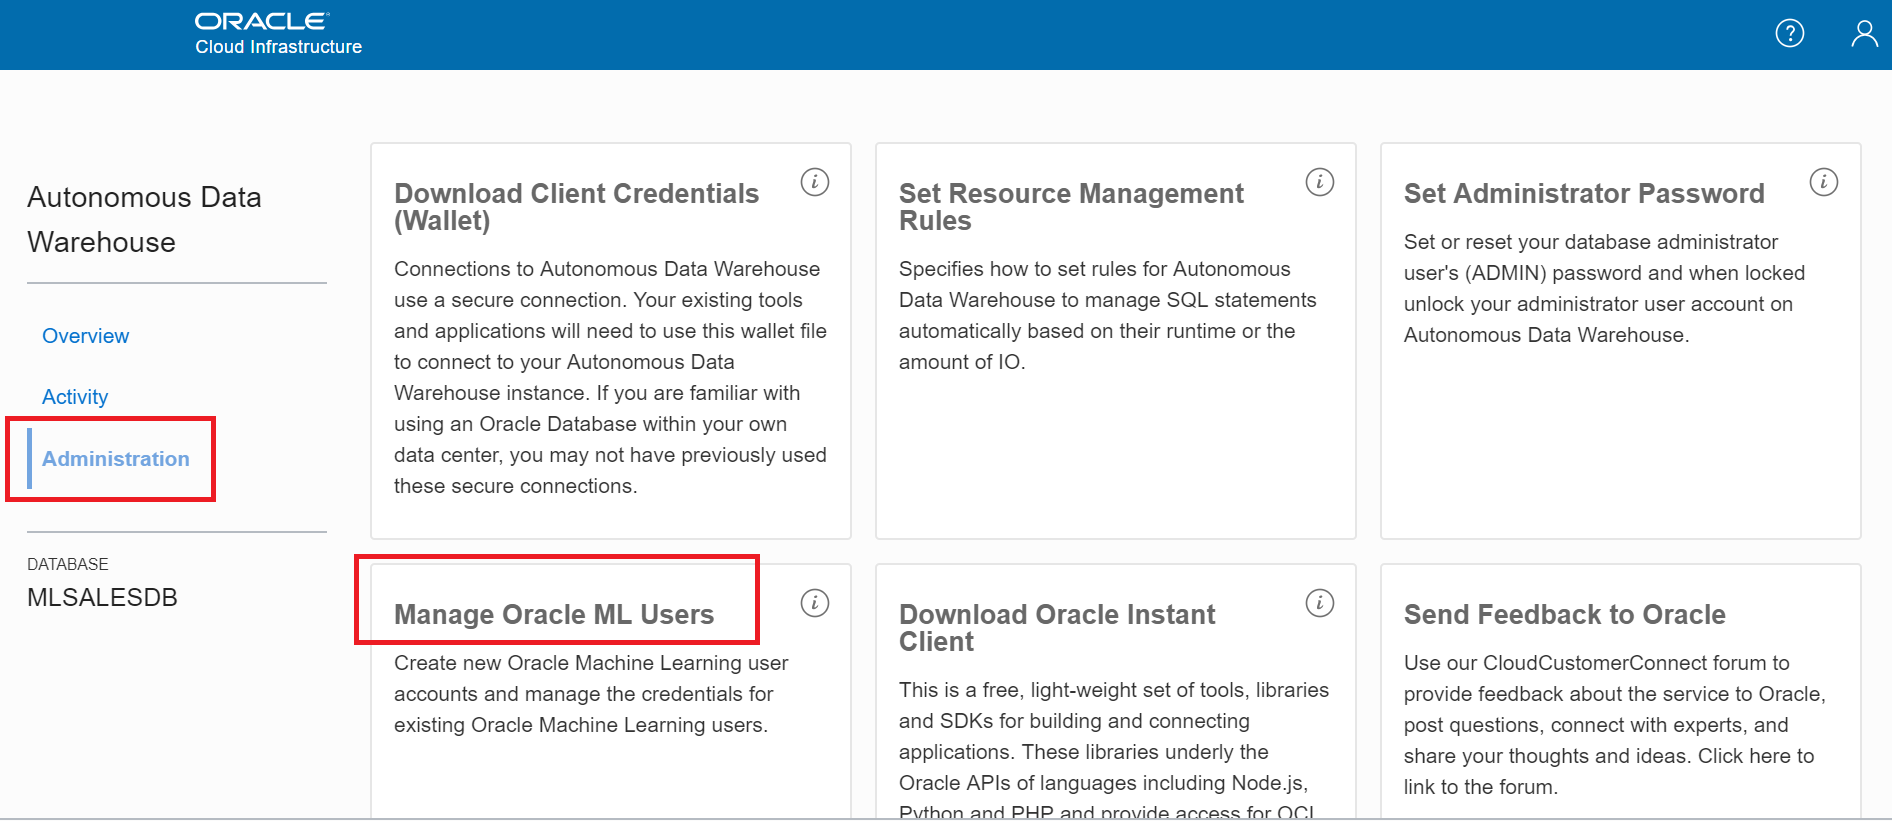Image resolution: width=1892 pixels, height=821 pixels.
Task: Show info for Download Client Credentials card
Action: coord(815,182)
